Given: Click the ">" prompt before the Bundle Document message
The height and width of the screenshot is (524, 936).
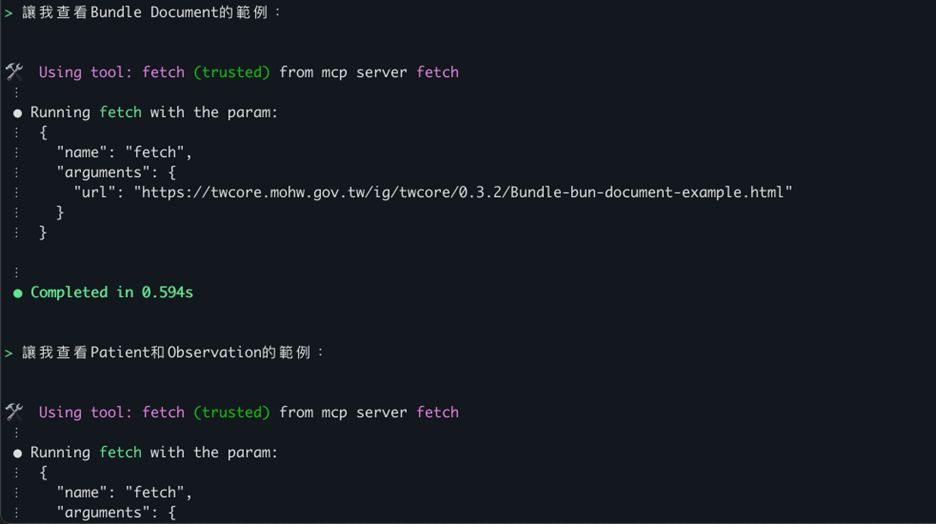Looking at the screenshot, I should pyautogui.click(x=9, y=13).
